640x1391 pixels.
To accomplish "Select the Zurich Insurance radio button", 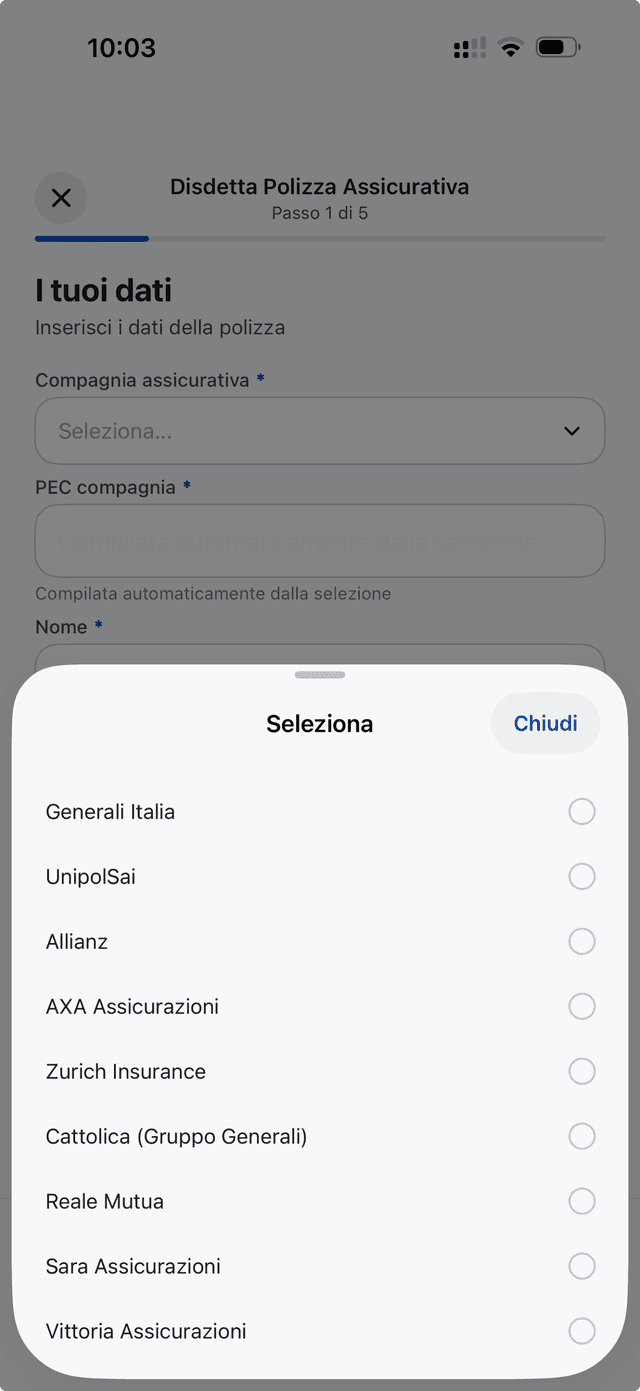I will pos(582,1071).
